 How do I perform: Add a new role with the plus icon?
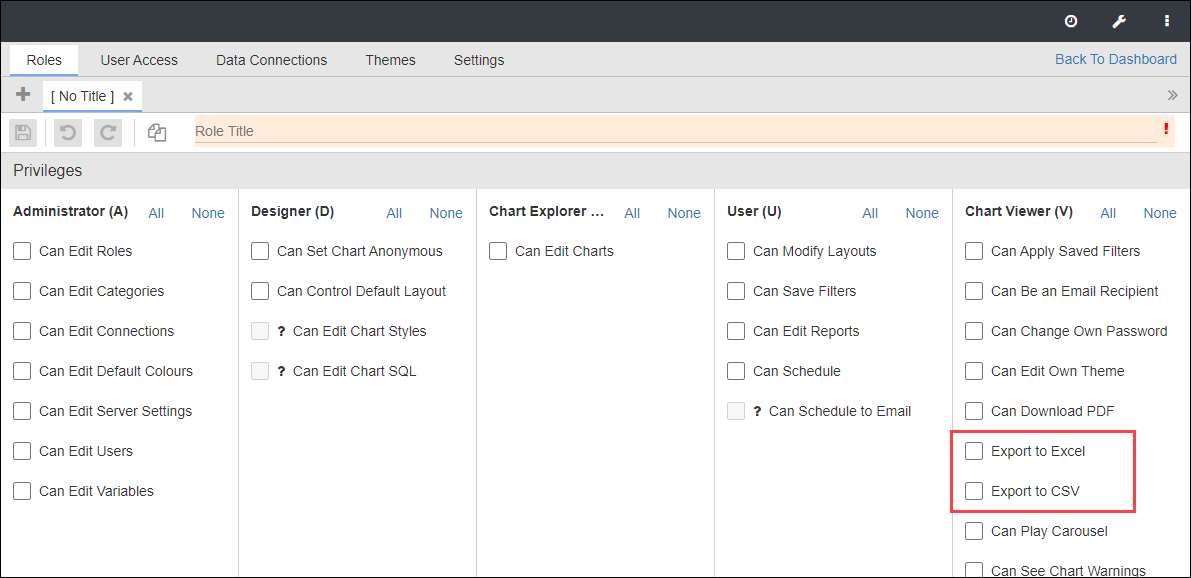click(x=22, y=94)
